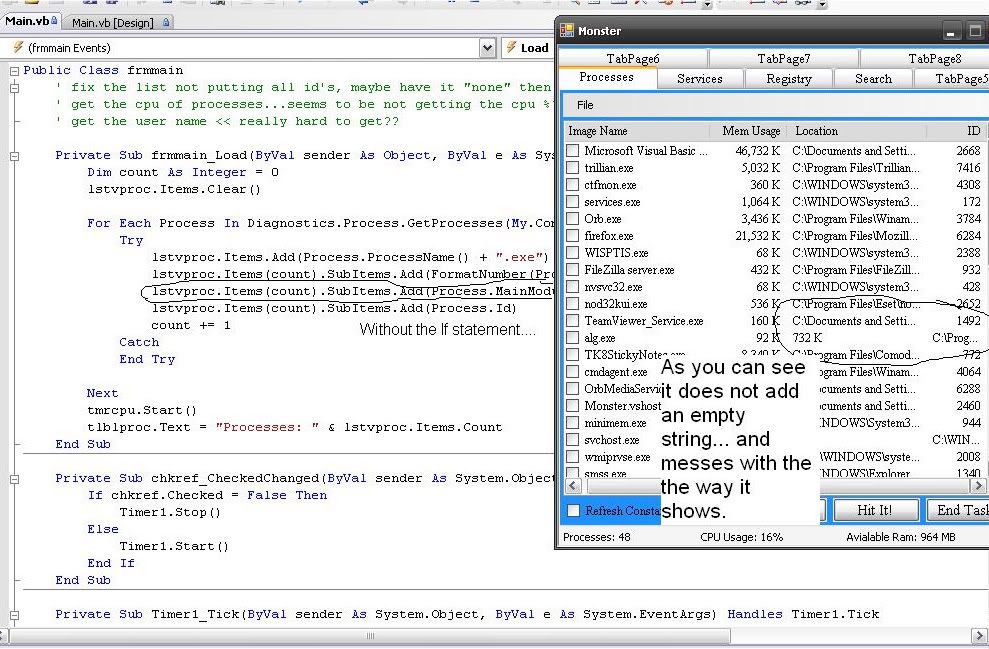Check the box next to nod32kui.exe
989x649 pixels.
573,304
